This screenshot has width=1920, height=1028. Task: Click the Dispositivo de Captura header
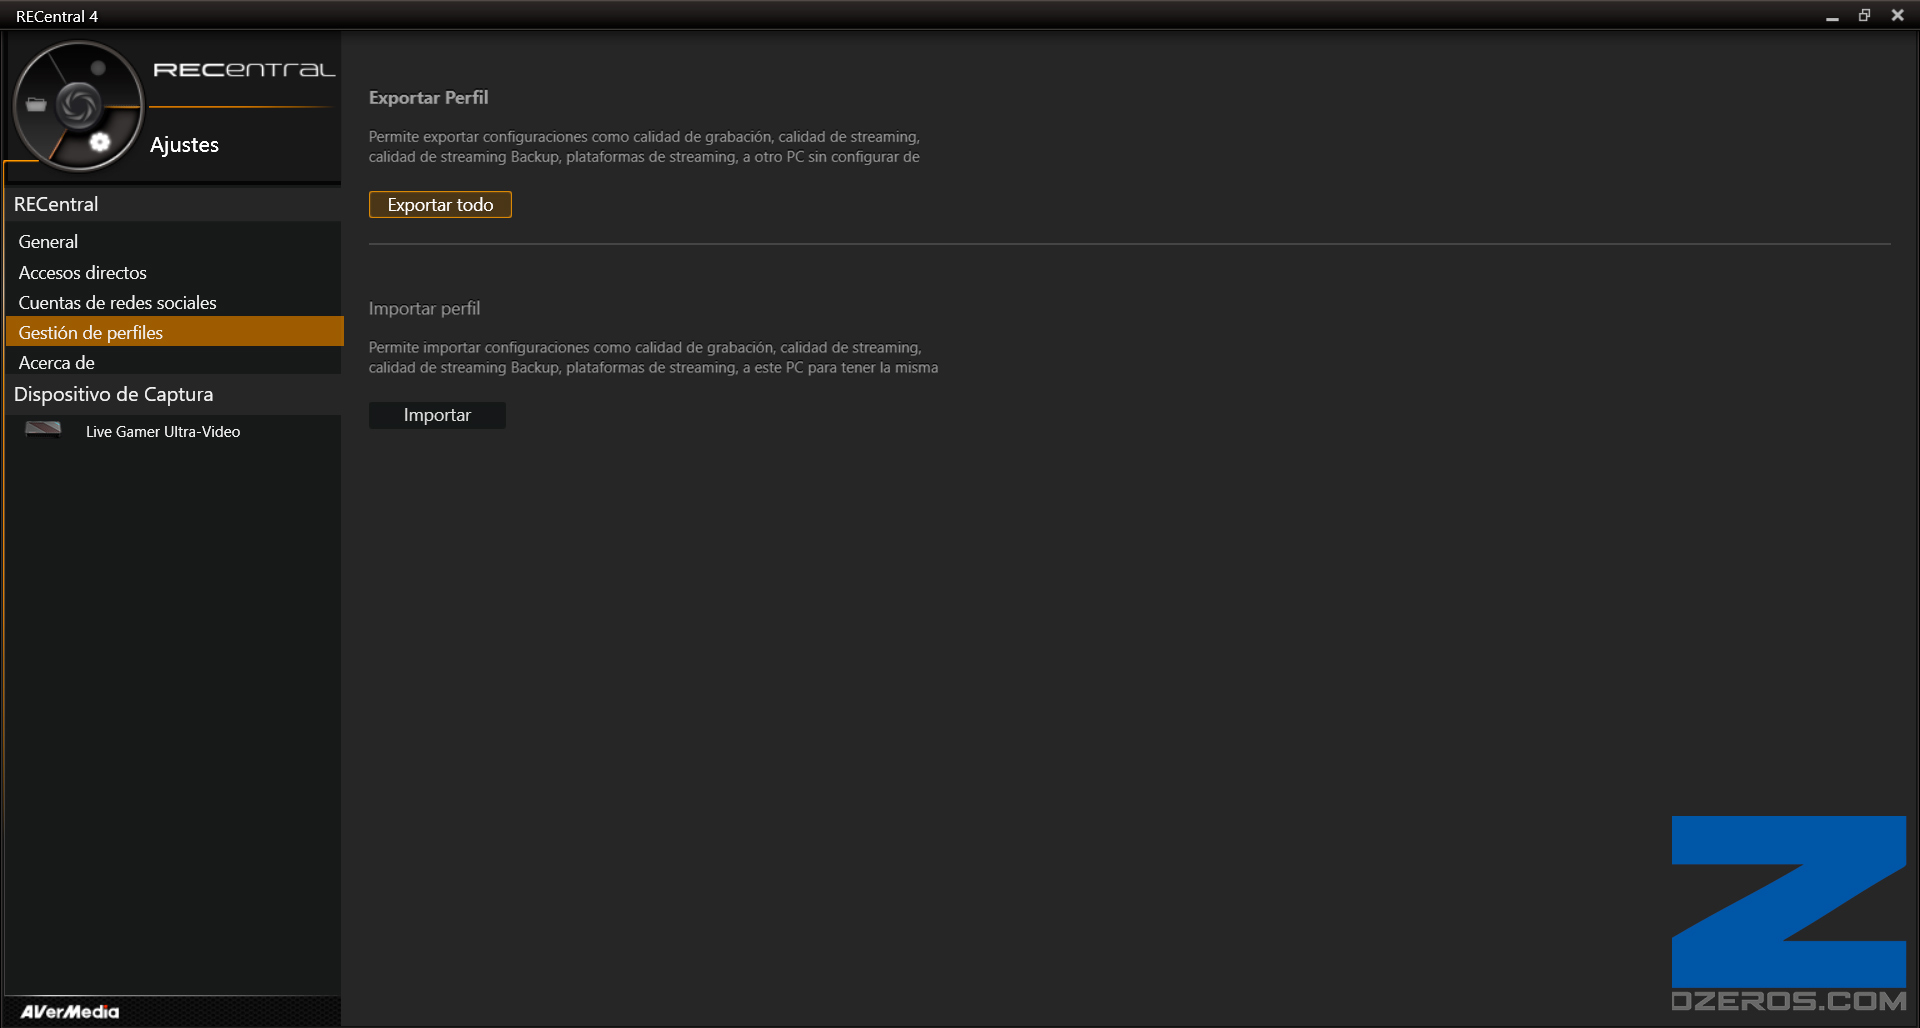click(x=174, y=394)
